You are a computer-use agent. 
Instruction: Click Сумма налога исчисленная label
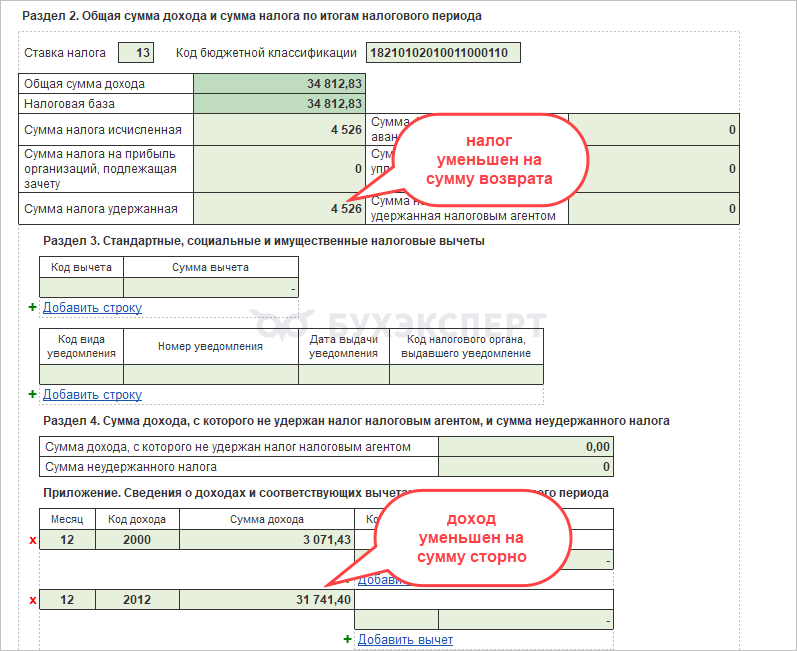click(103, 130)
